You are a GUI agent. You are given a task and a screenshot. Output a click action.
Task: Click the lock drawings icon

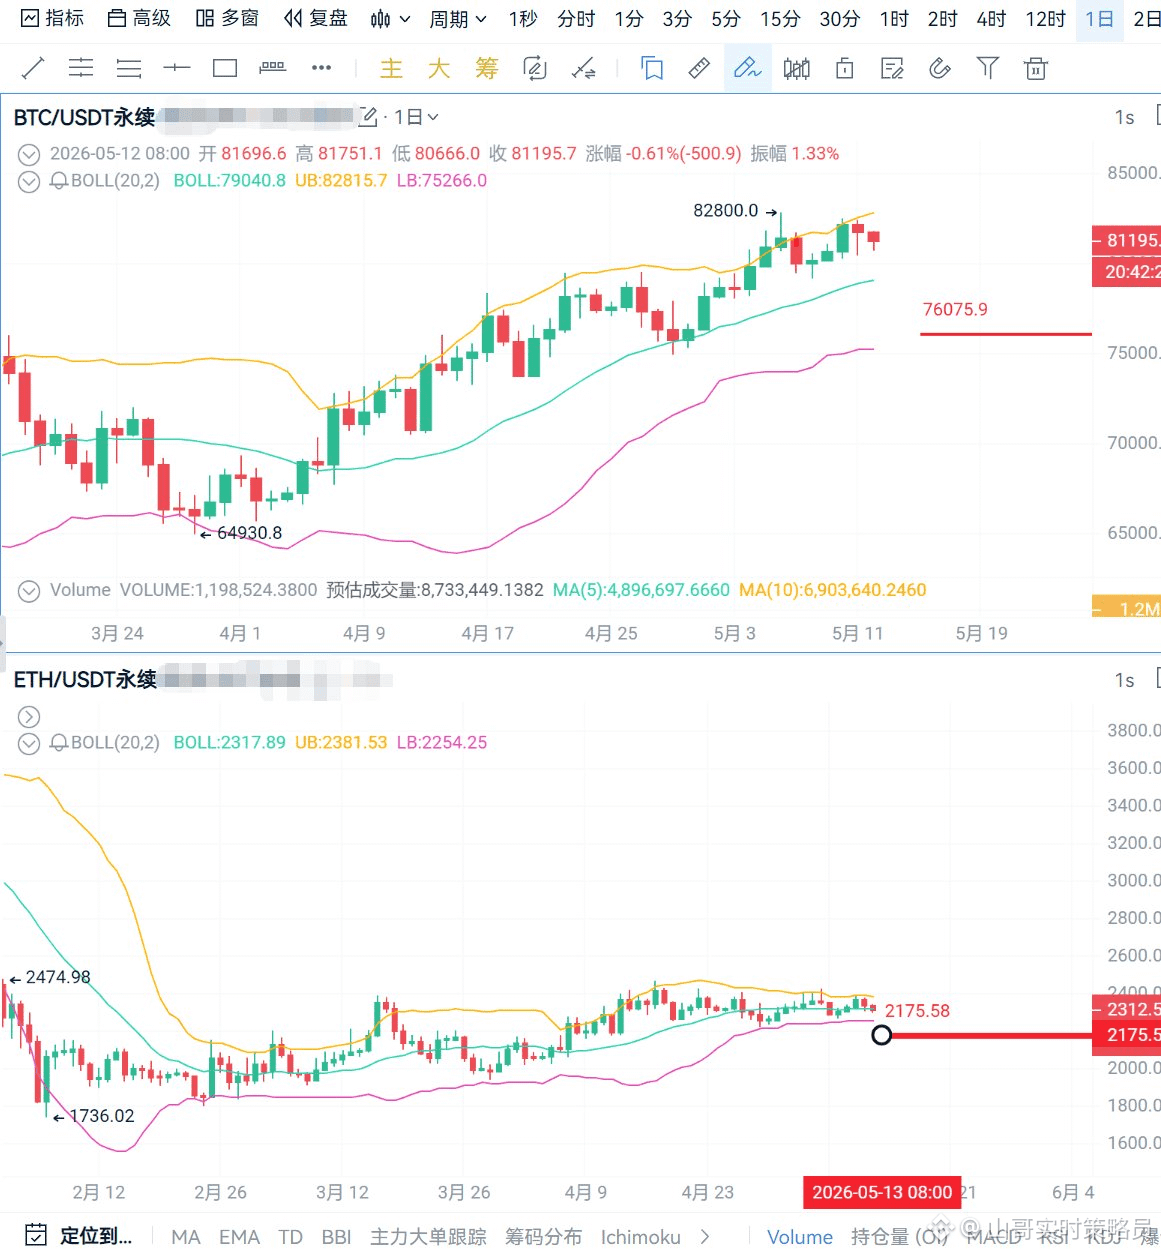(845, 68)
